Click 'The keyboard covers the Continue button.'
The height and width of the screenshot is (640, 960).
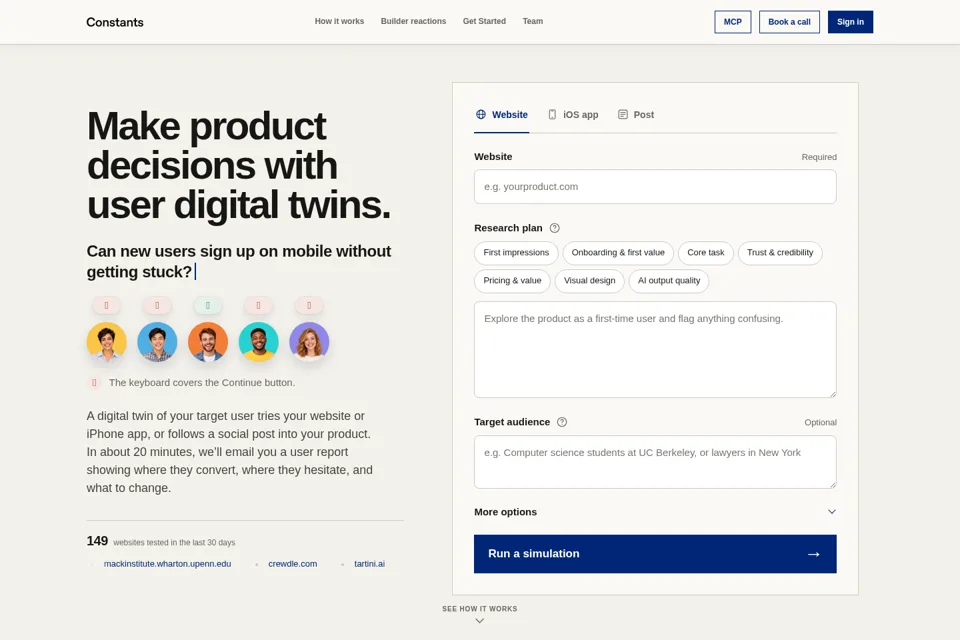[202, 383]
